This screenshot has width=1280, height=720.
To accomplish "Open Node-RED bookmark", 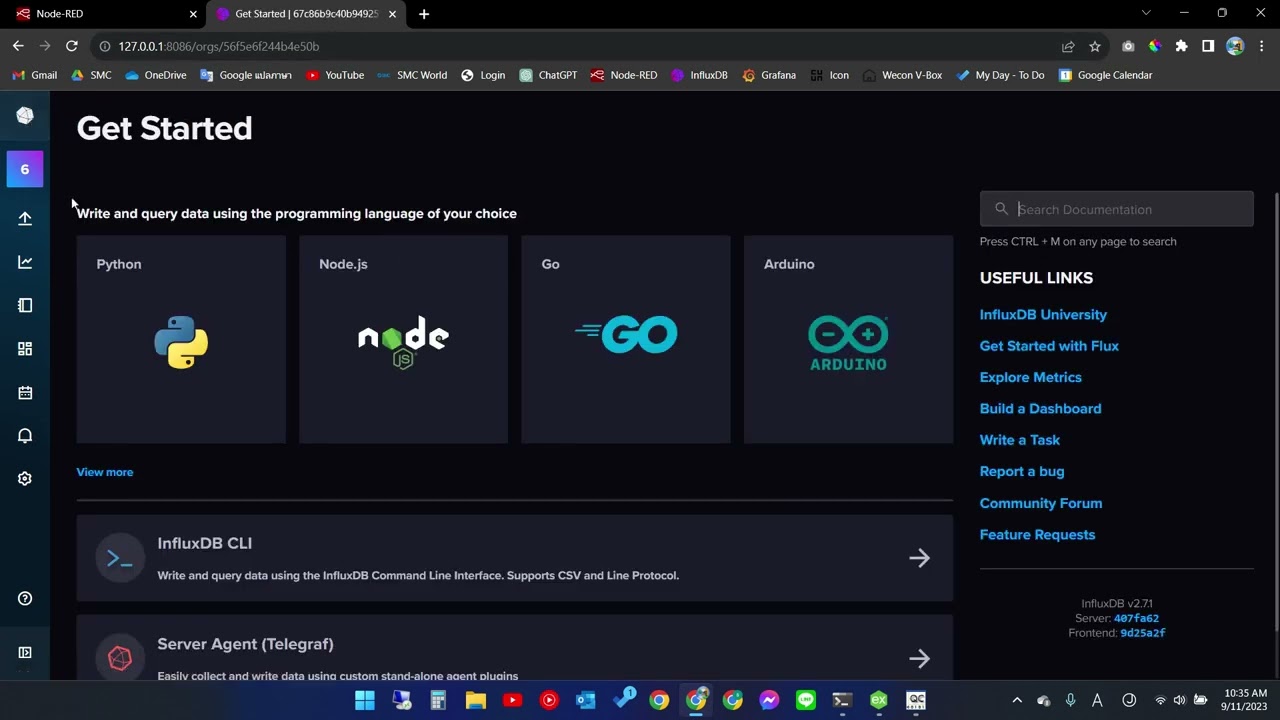I will click(624, 75).
